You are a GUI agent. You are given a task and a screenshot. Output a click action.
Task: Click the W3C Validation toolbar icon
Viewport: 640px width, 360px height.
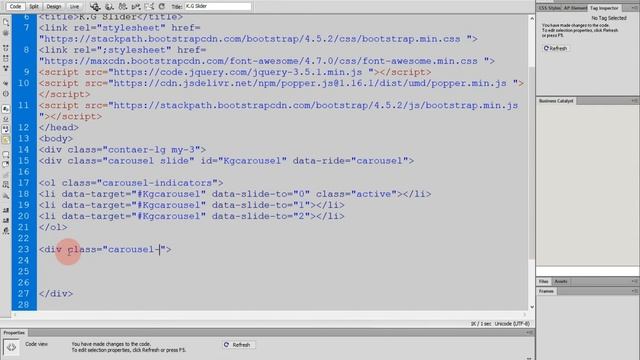coord(136,7)
